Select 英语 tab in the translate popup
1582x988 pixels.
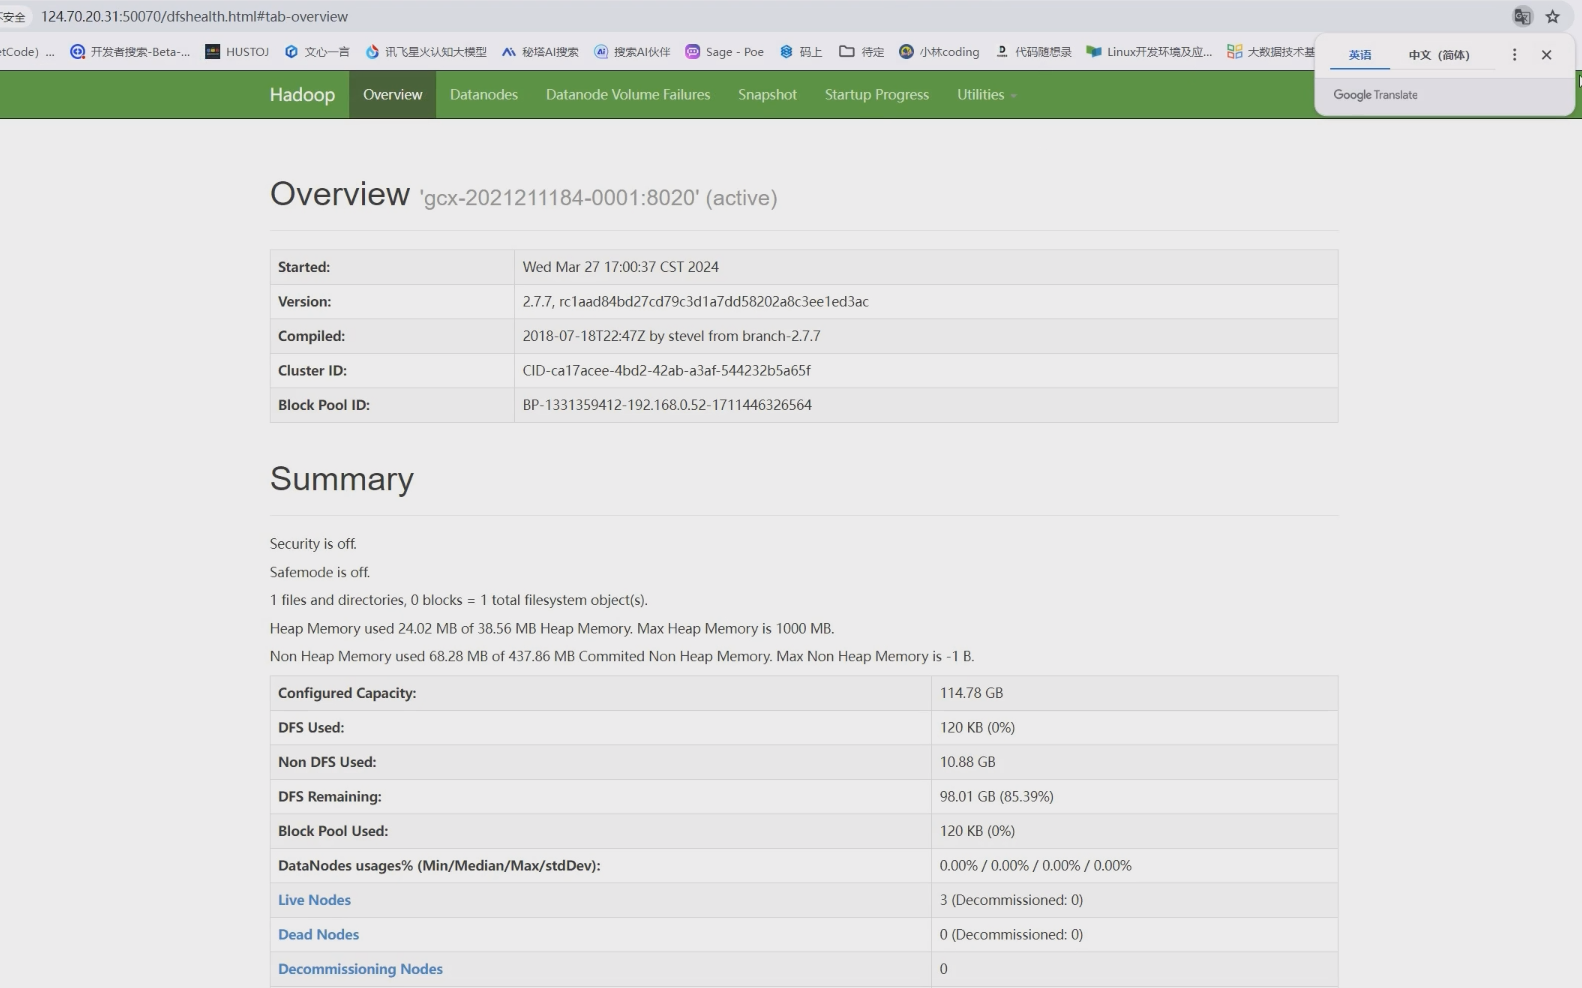pyautogui.click(x=1360, y=55)
